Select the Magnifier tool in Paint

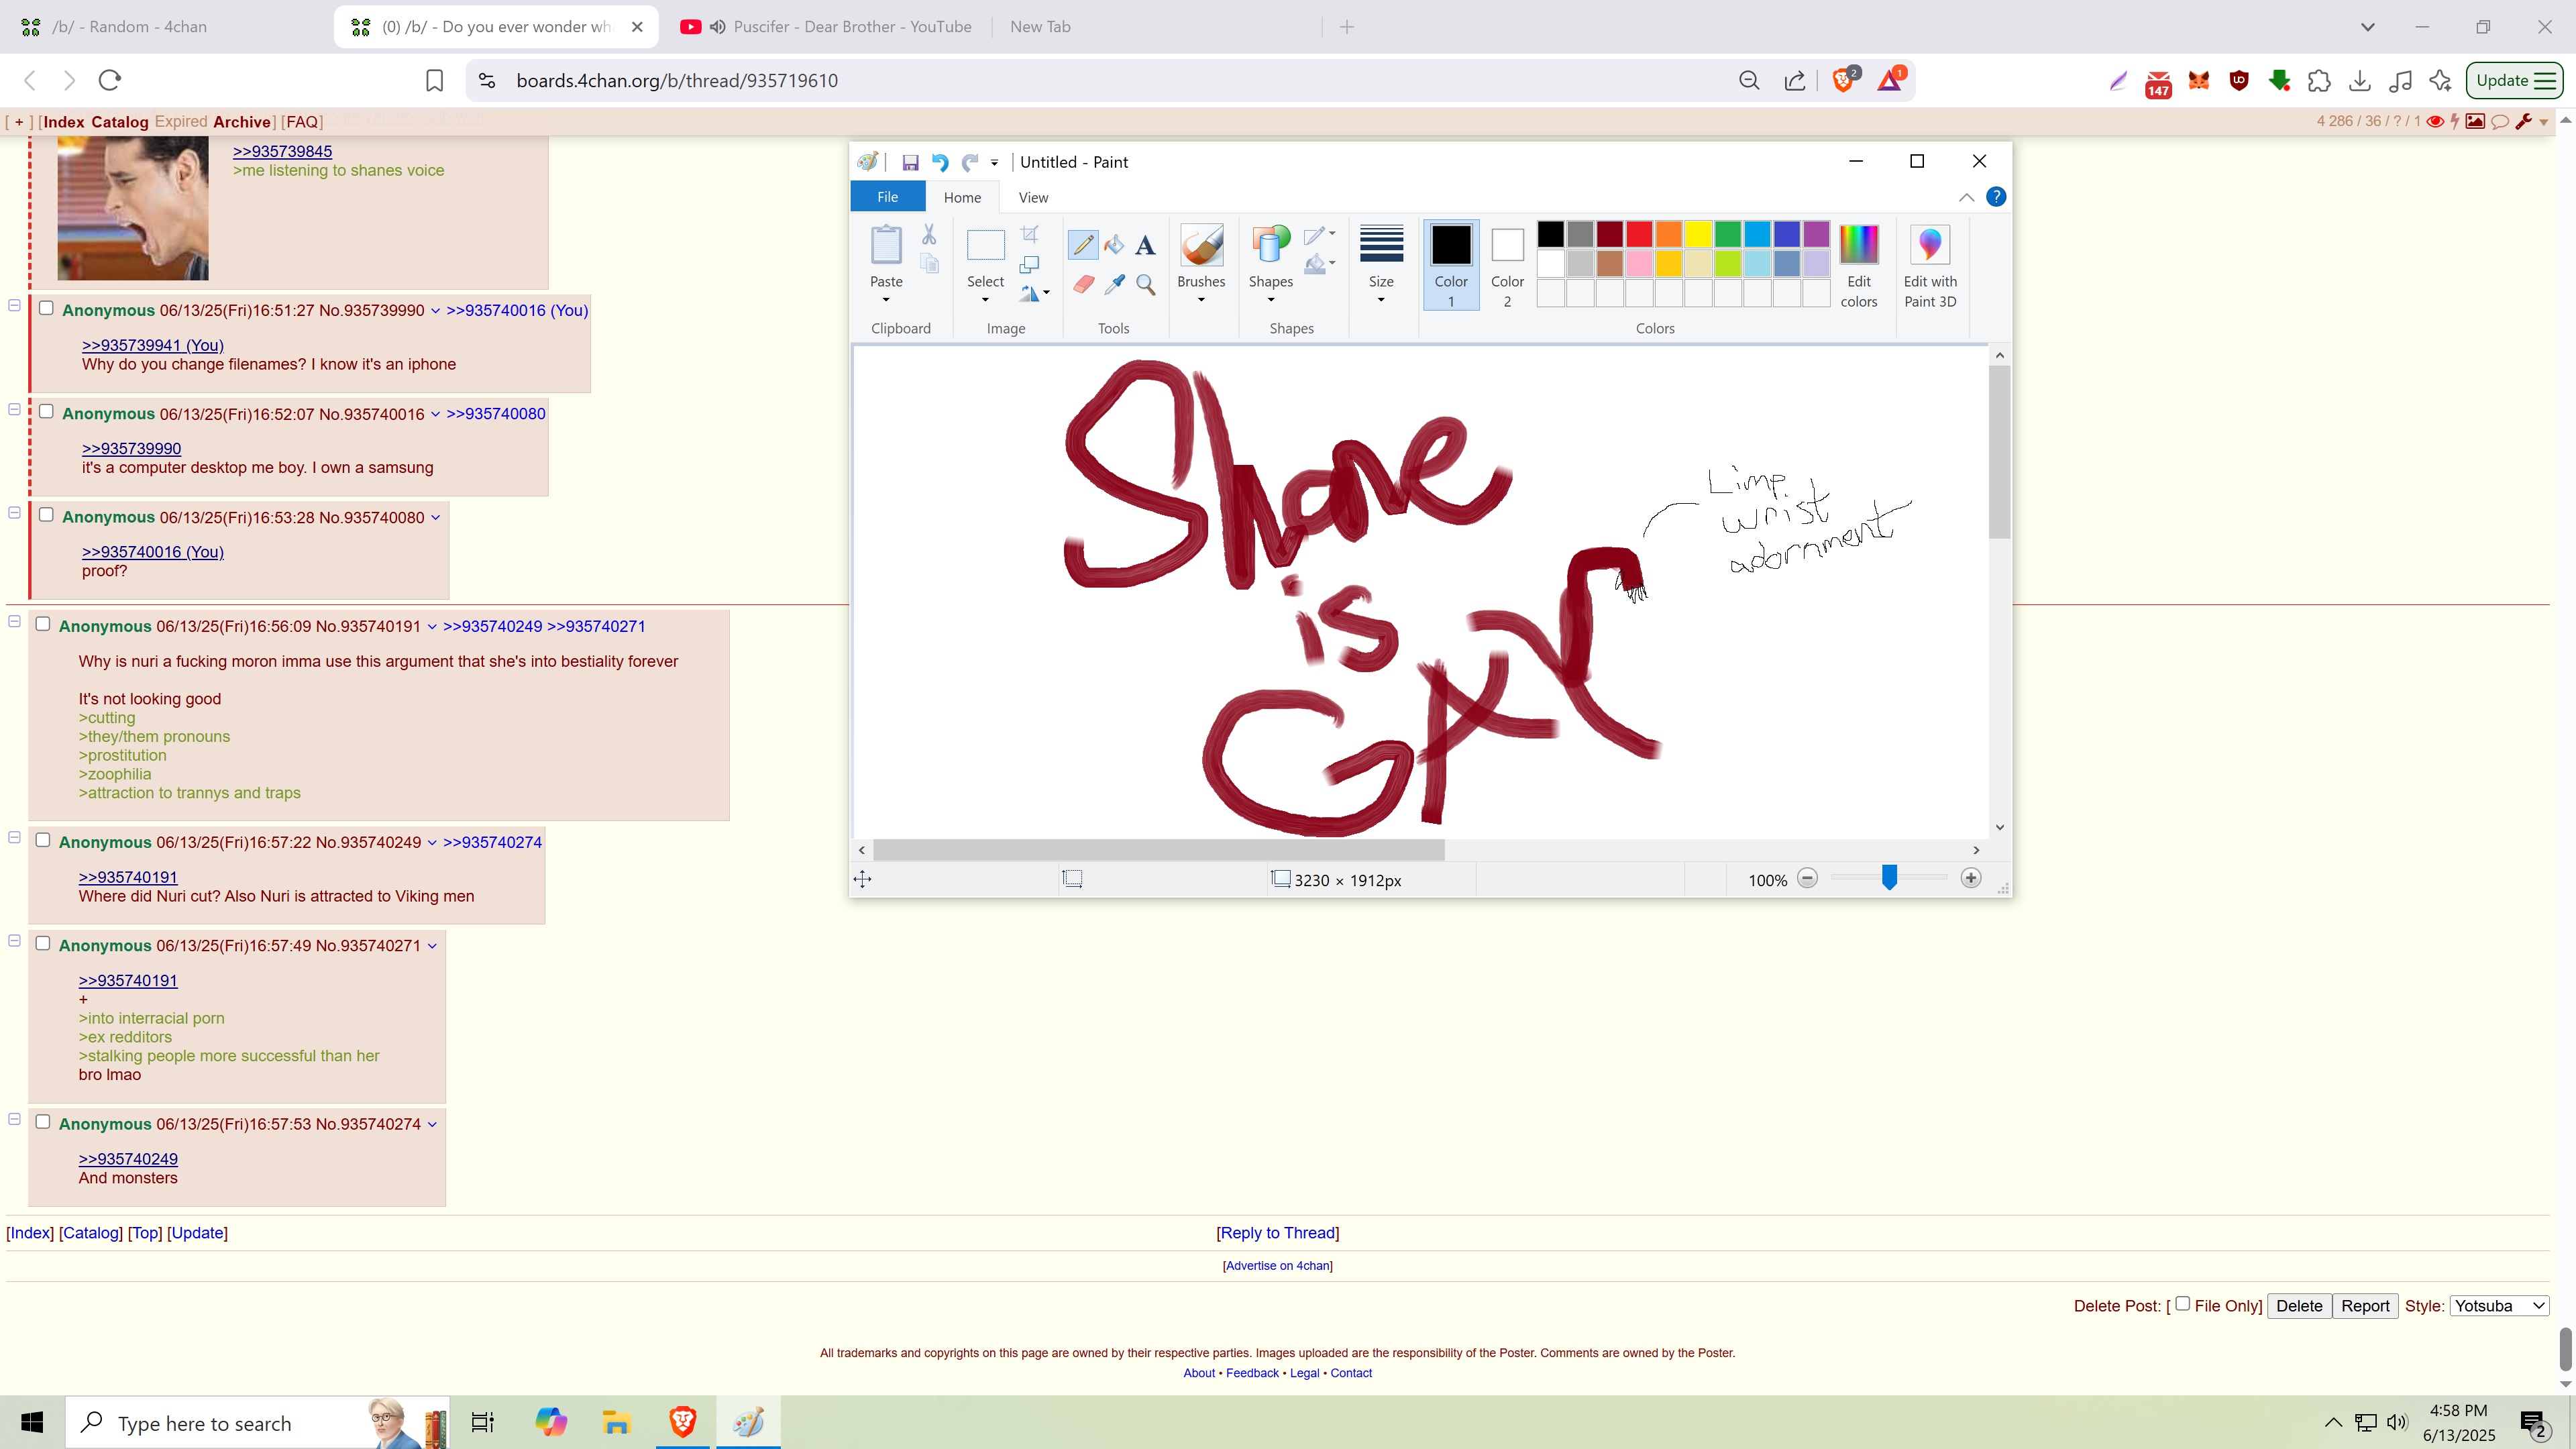tap(1145, 285)
